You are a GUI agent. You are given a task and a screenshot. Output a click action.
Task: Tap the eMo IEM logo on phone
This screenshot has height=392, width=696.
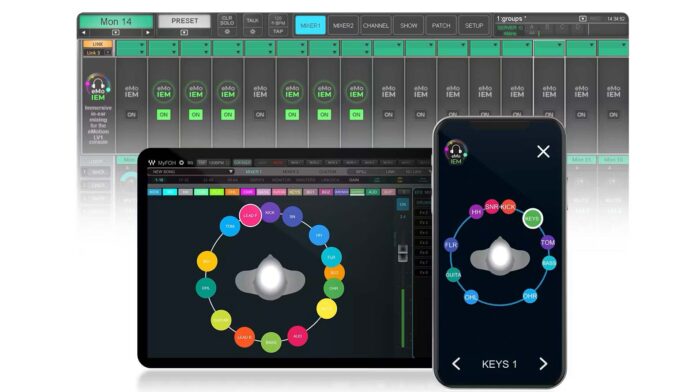456,152
